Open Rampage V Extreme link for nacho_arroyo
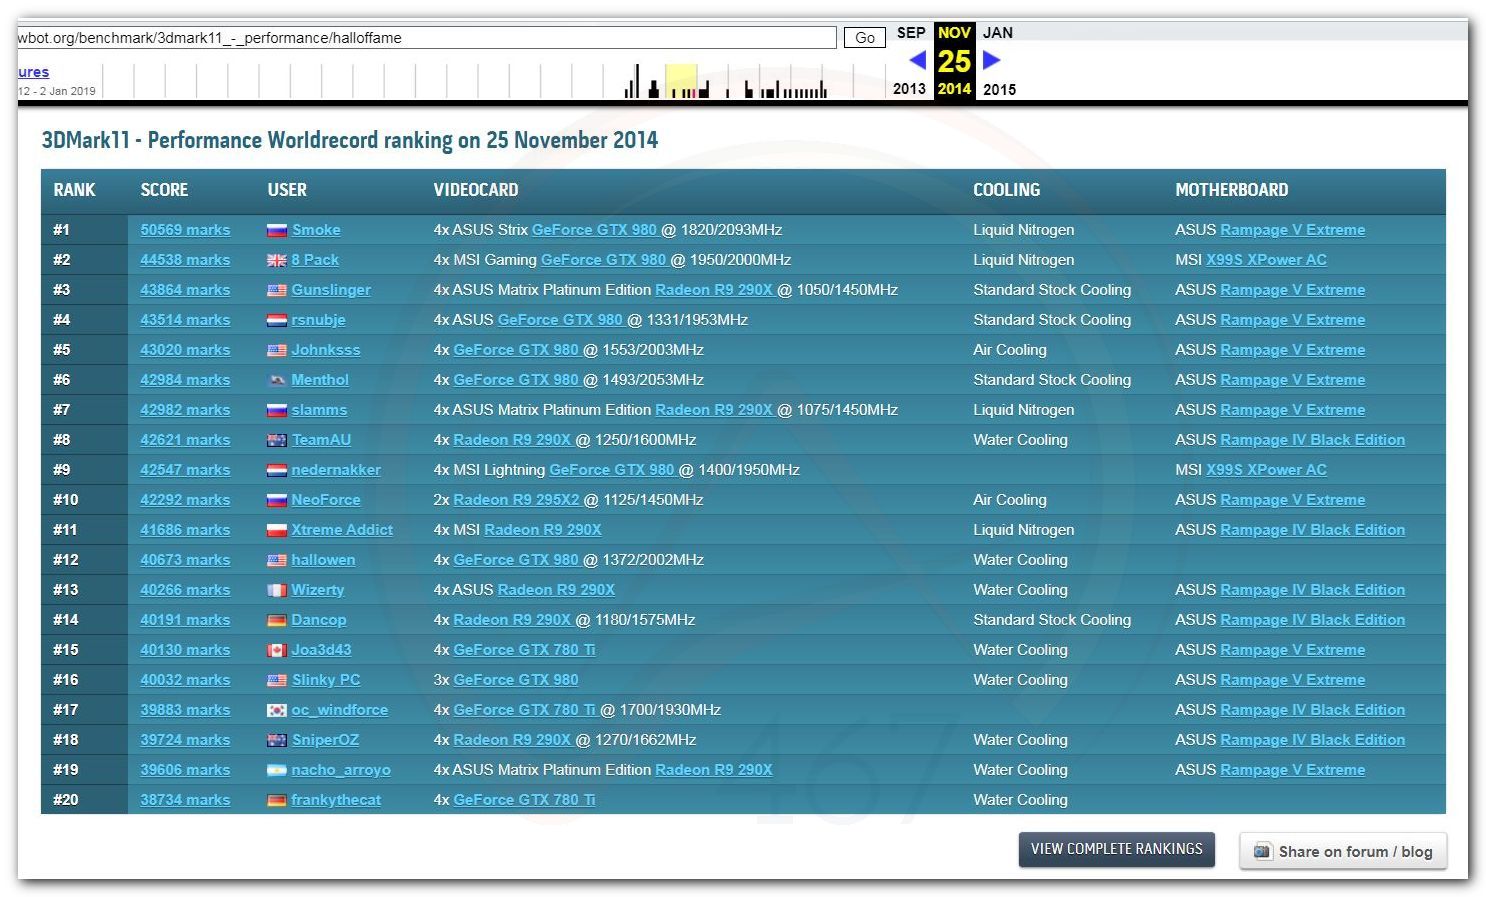Screen dimensions: 1486x897 (1293, 770)
